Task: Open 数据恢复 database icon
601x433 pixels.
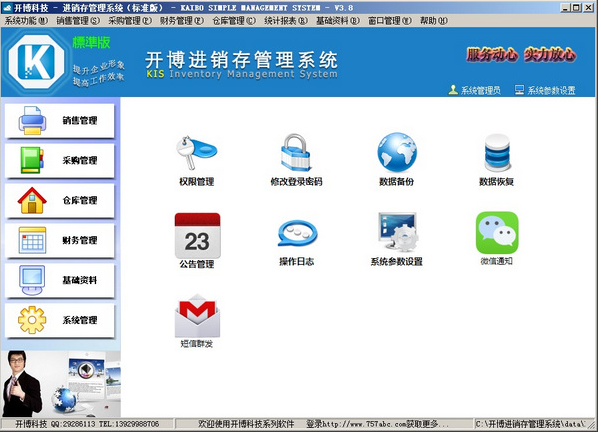Action: pos(497,153)
